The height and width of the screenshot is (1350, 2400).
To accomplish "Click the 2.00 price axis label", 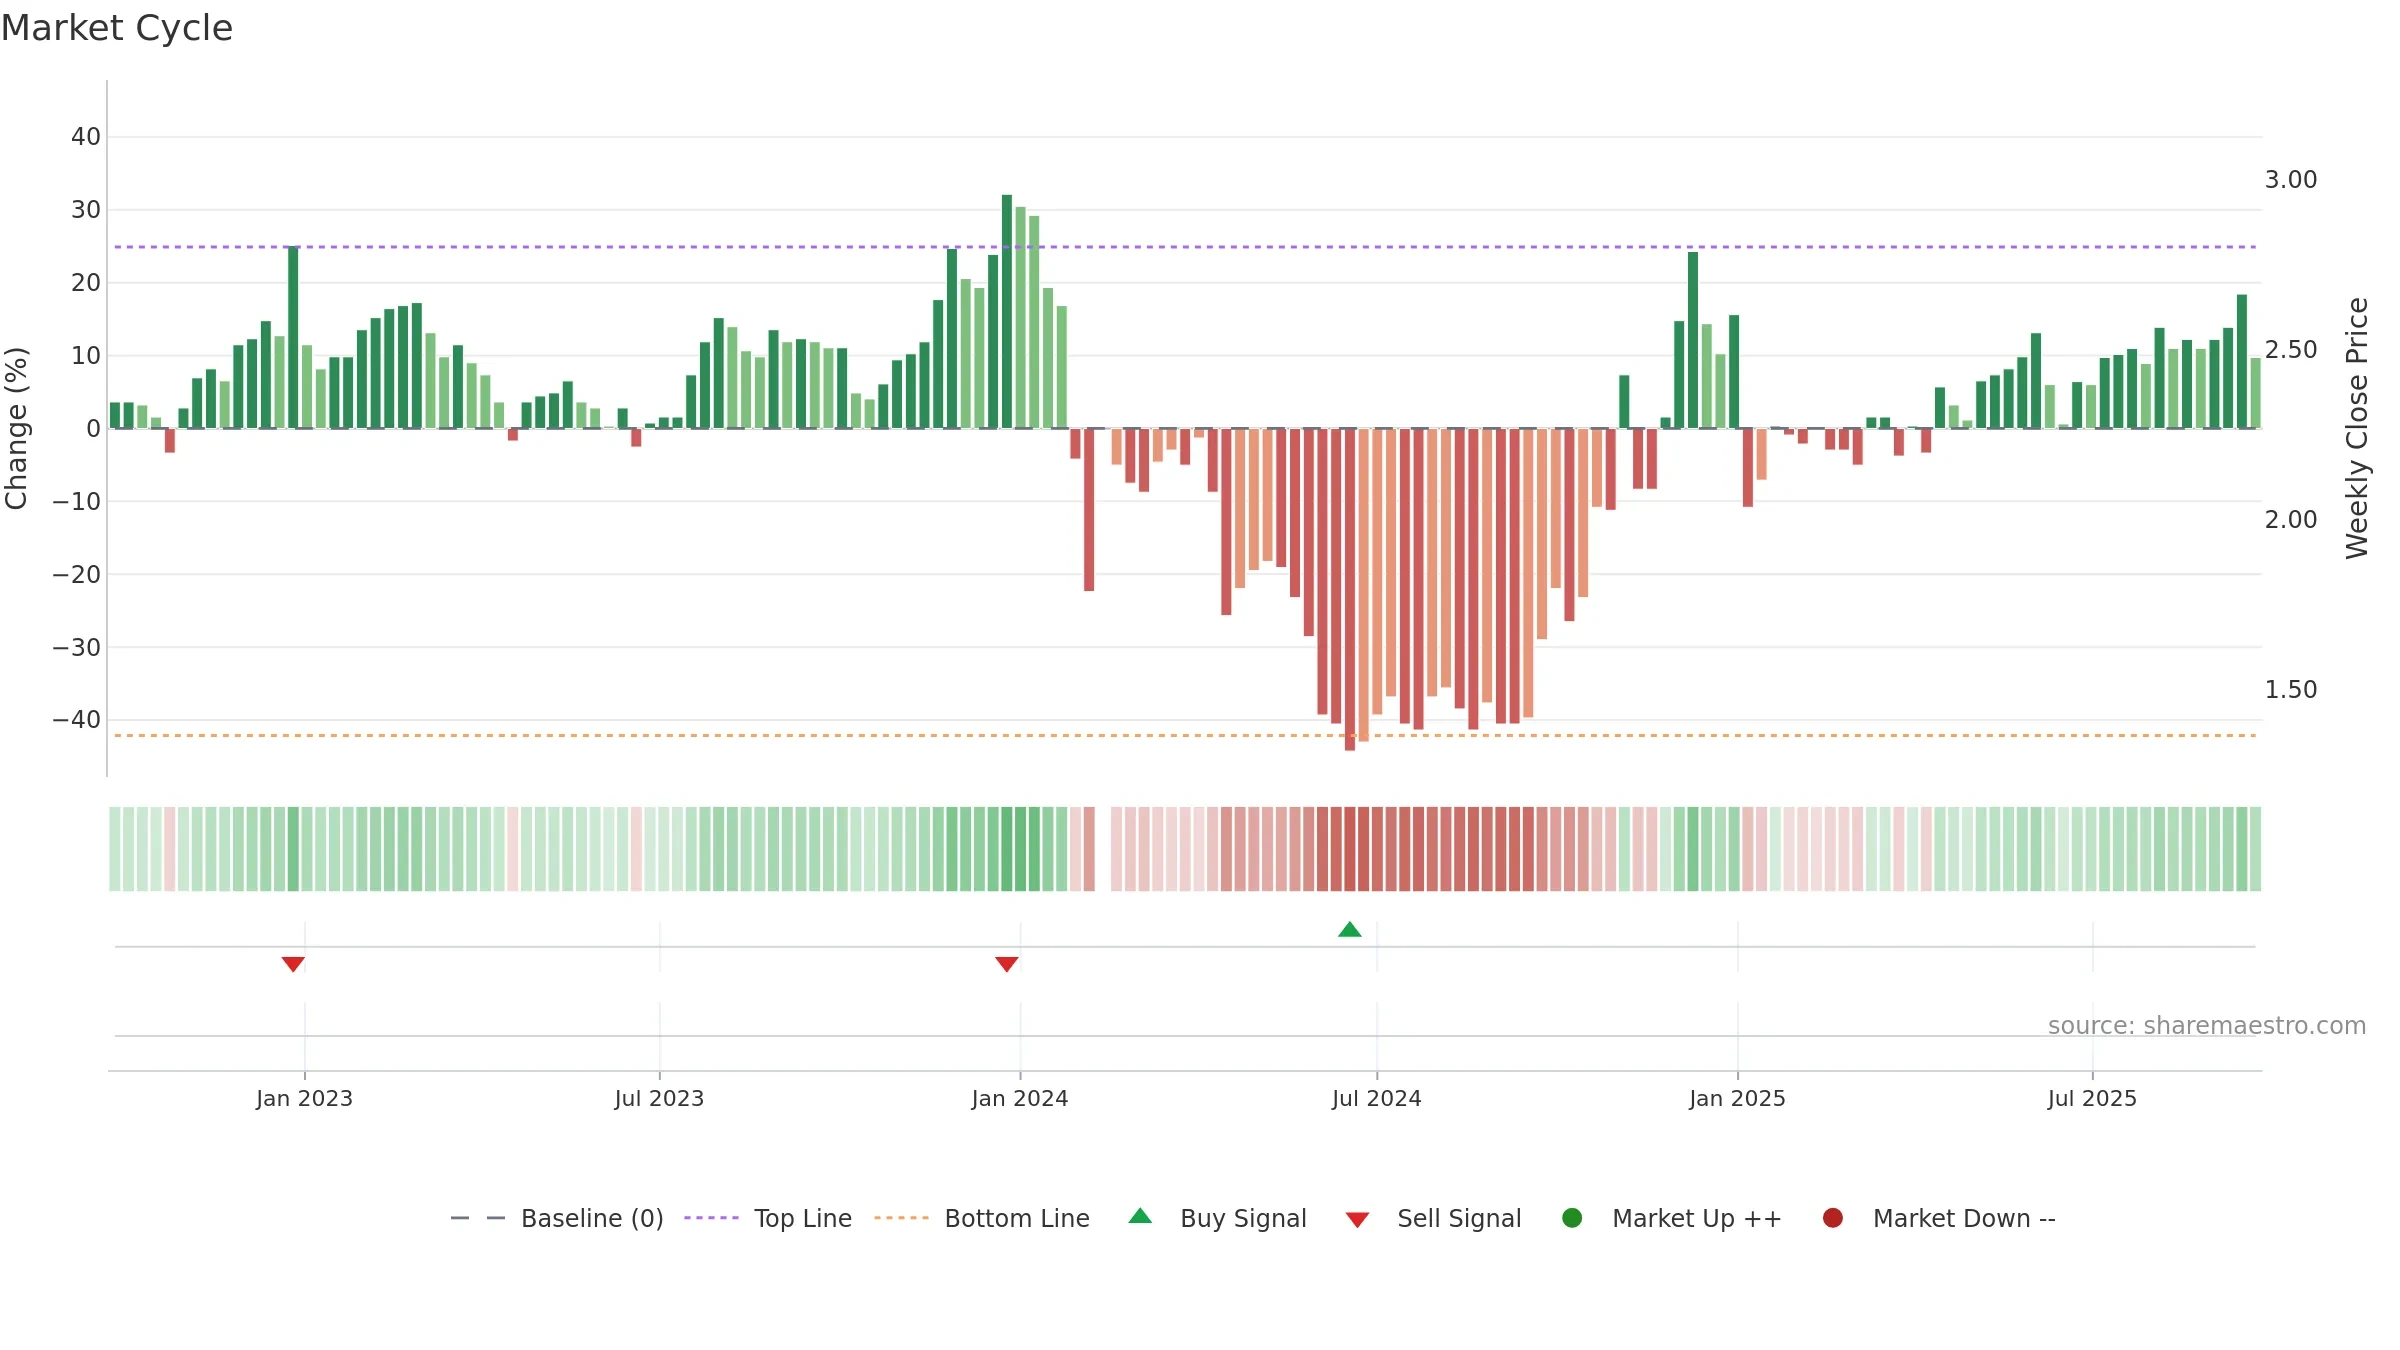I will point(2291,520).
